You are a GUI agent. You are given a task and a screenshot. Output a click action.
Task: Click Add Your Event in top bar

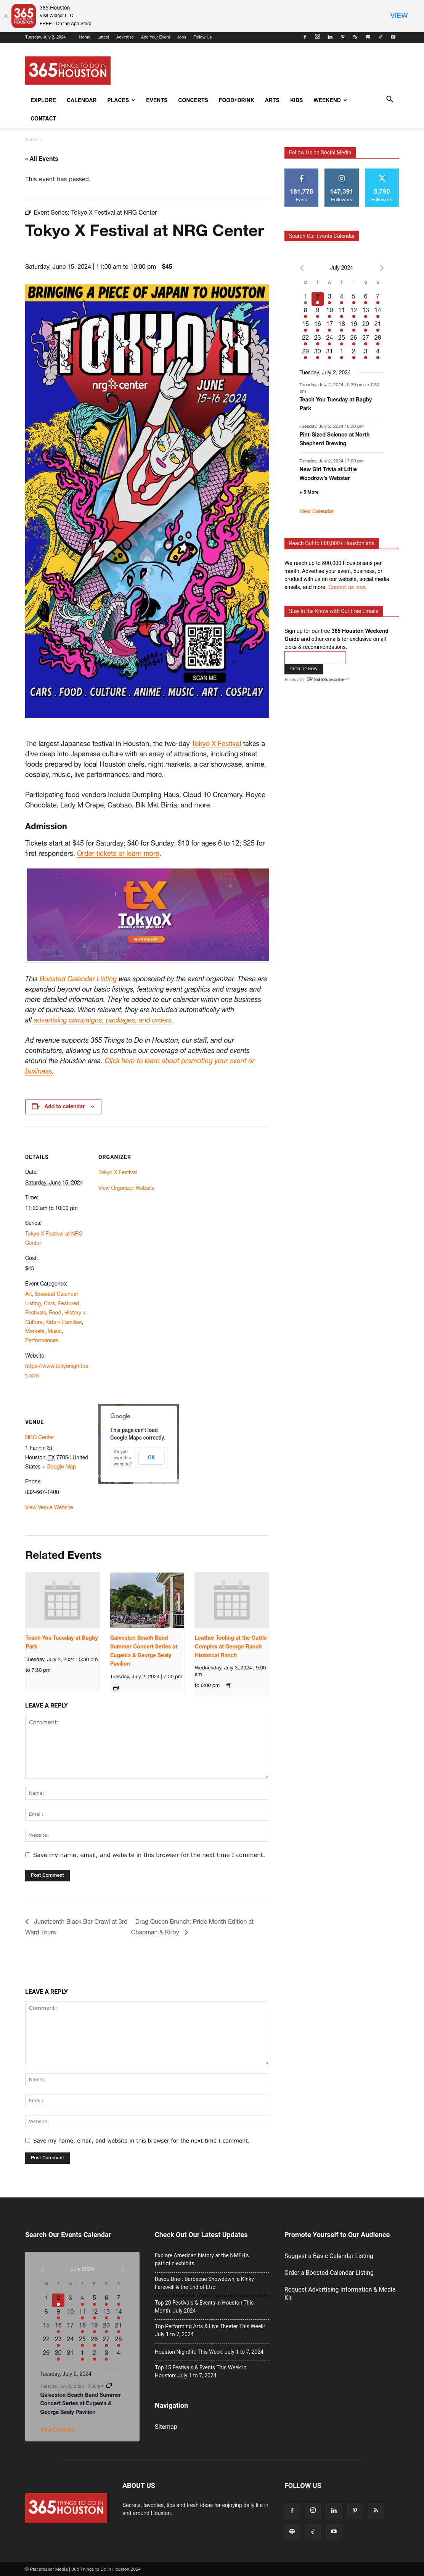[x=155, y=37]
